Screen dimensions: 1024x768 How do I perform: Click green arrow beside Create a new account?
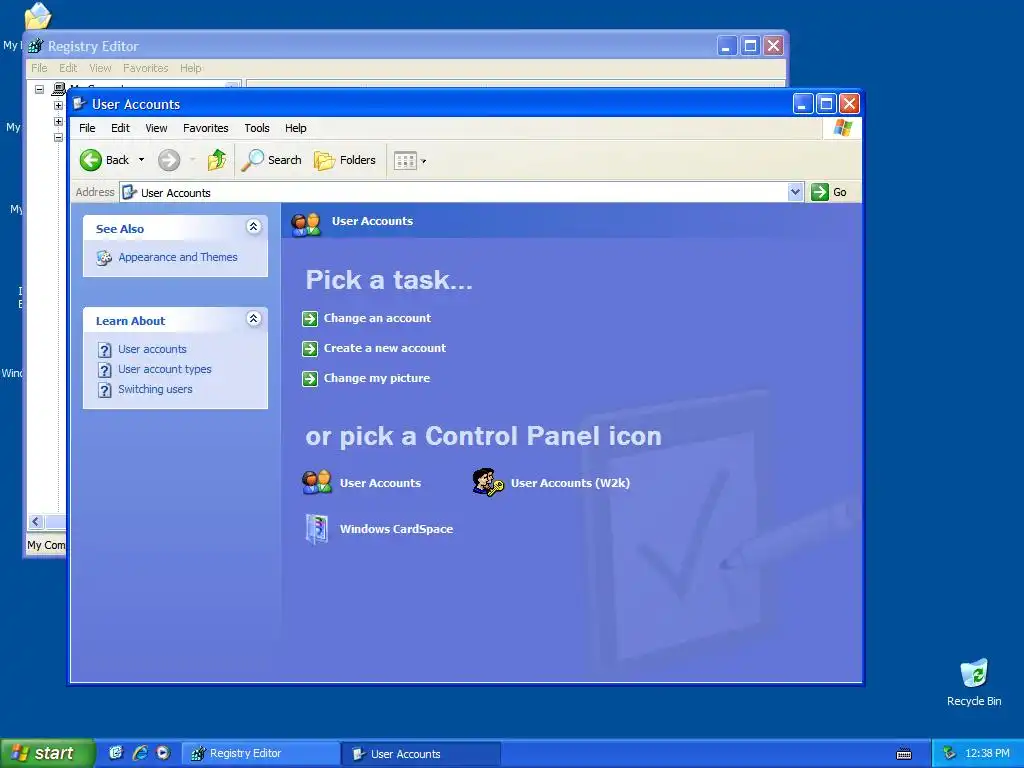[310, 349]
